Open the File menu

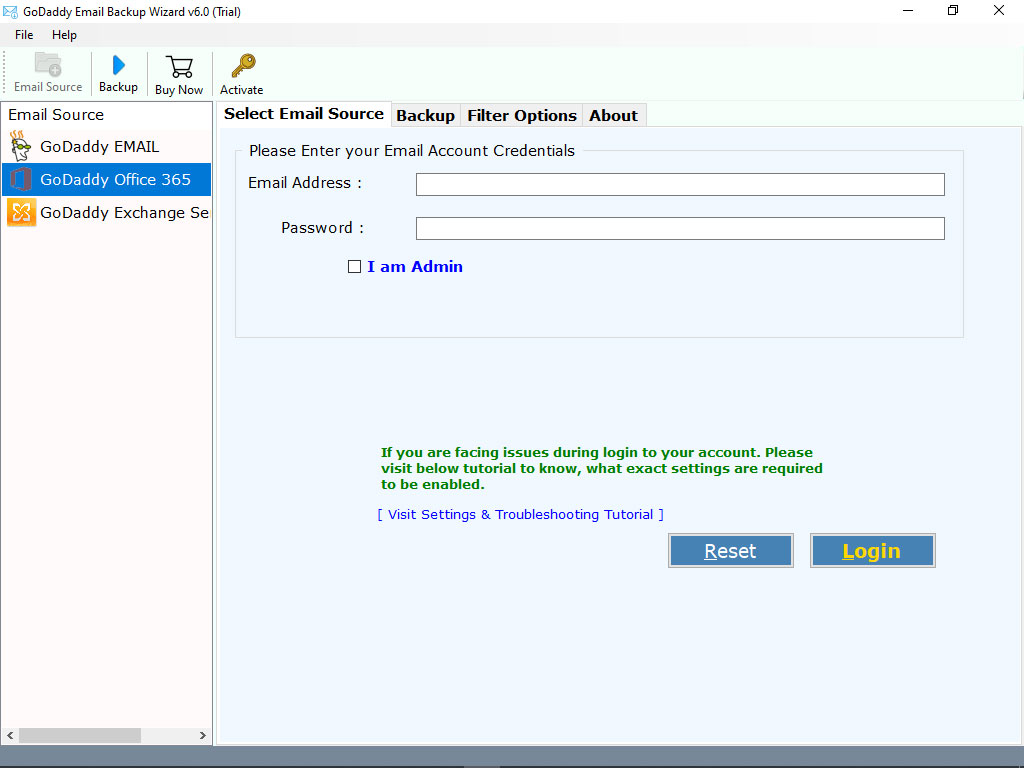pyautogui.click(x=24, y=35)
